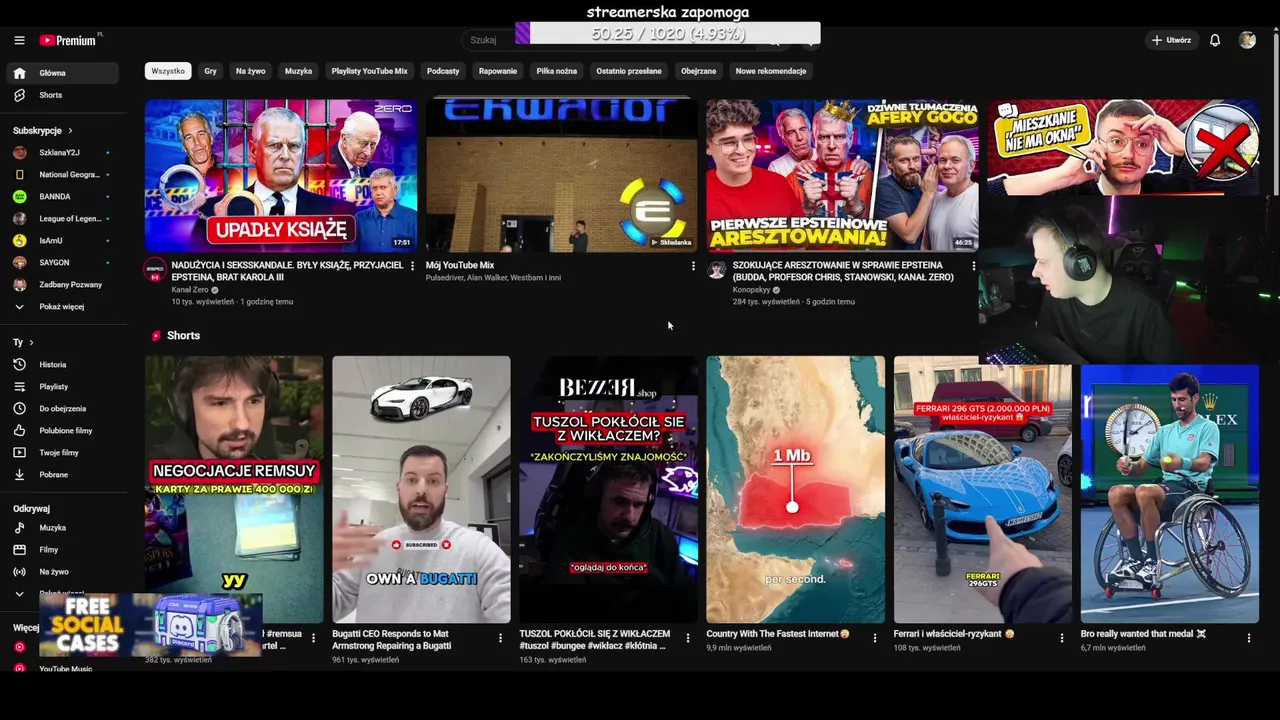The image size is (1280, 720).
Task: Open Filmy under Odkrywaj
Action: click(62, 550)
